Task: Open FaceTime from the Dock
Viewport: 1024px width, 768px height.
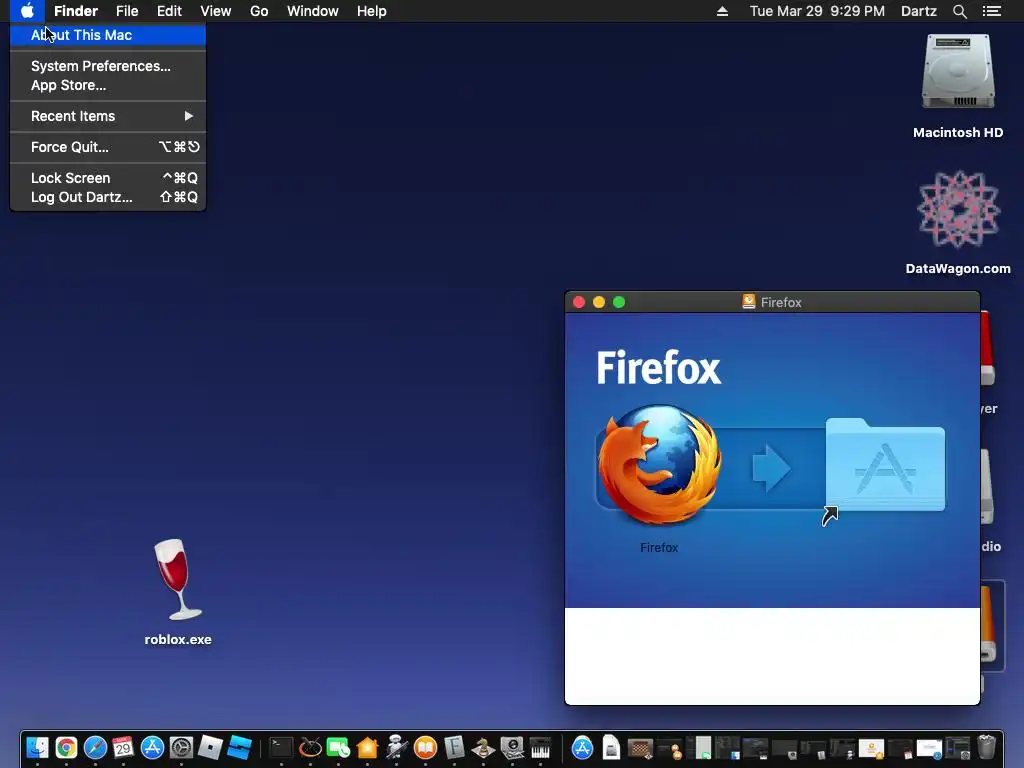Action: coord(338,747)
